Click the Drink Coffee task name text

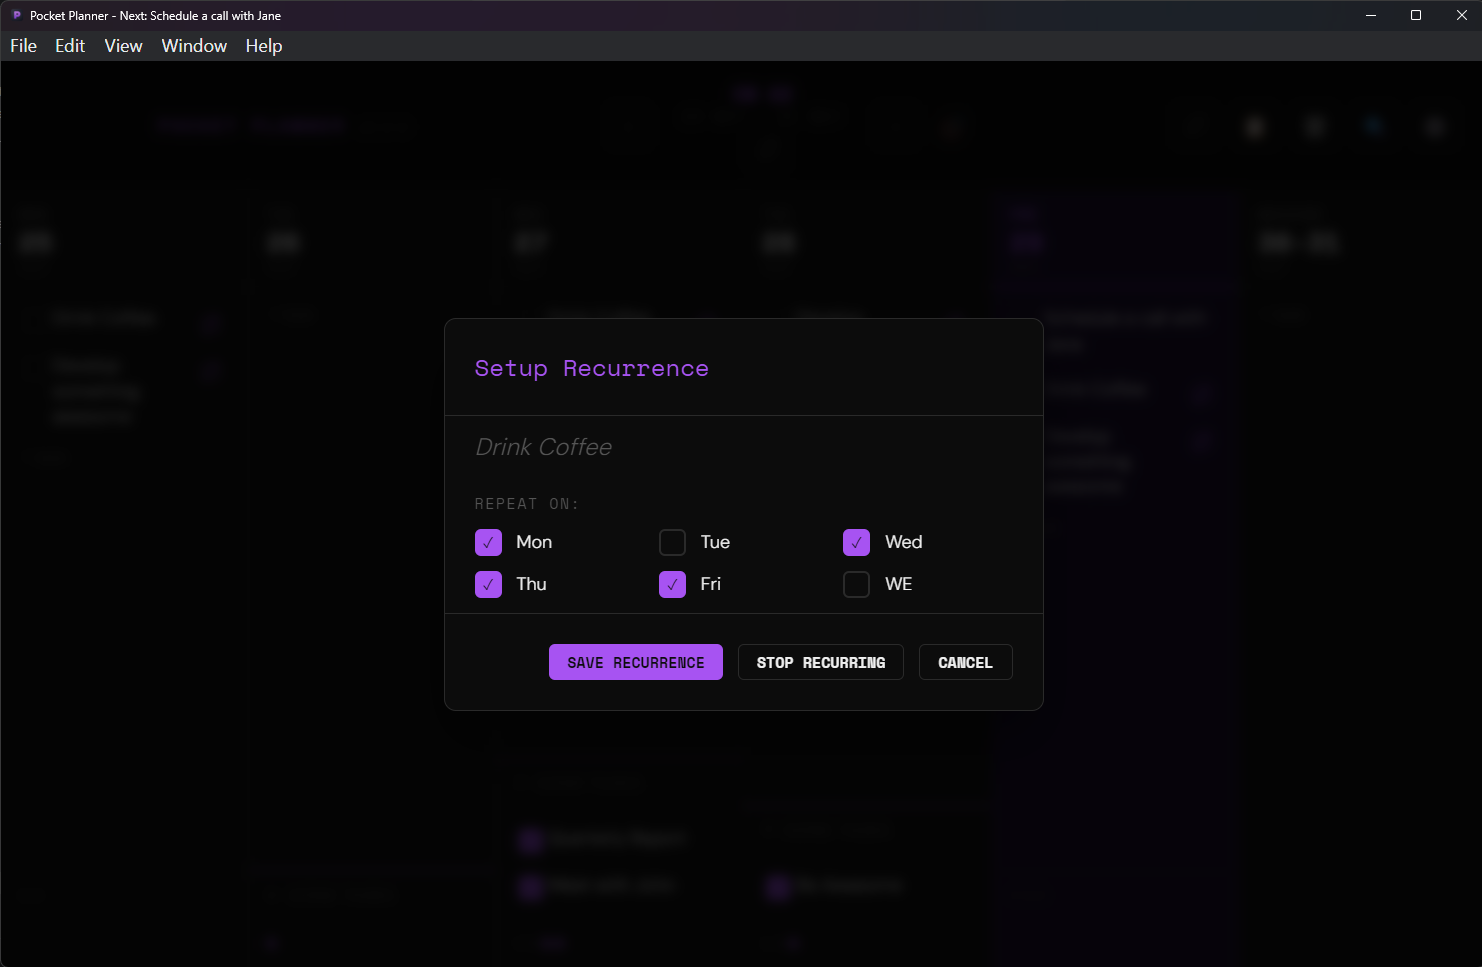tap(544, 447)
